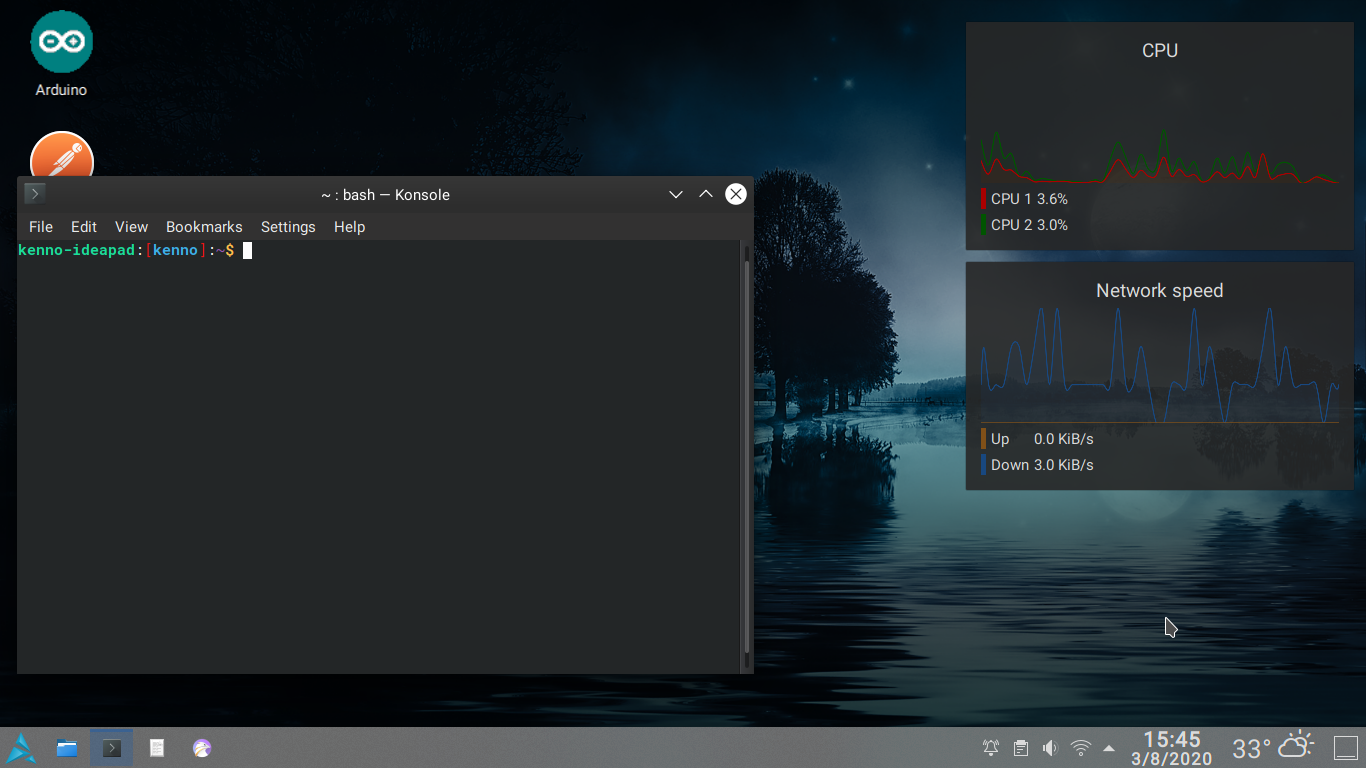
Task: Open the Wi-Fi network tray icon
Action: pos(1080,748)
